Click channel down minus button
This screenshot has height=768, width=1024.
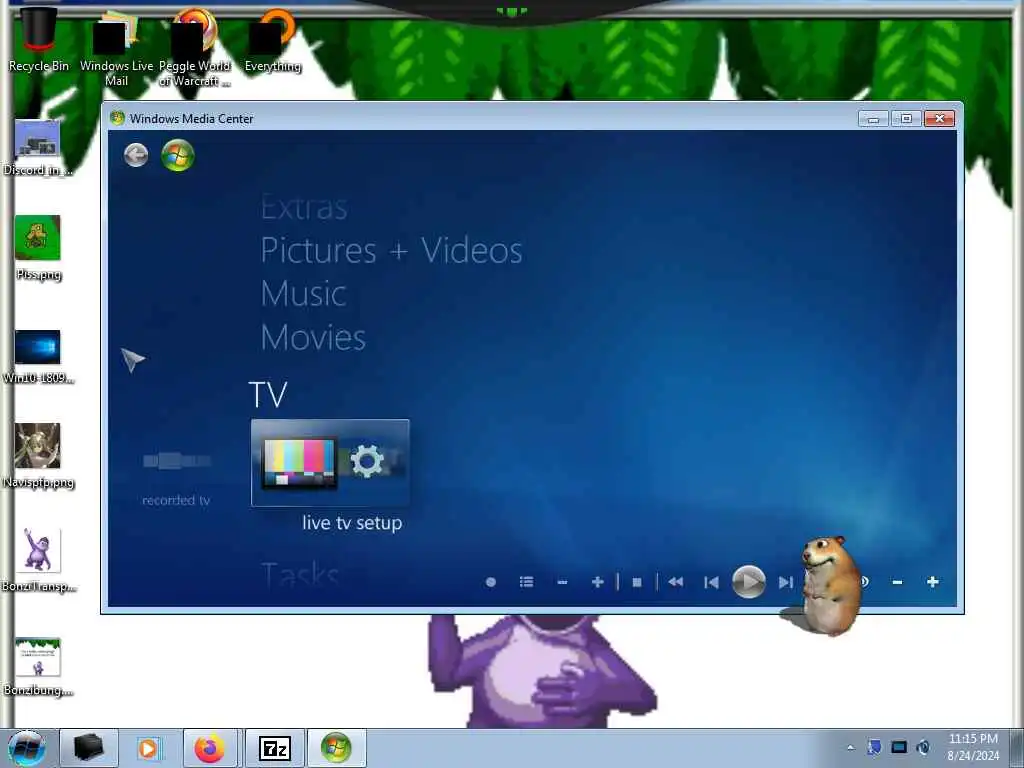(562, 582)
